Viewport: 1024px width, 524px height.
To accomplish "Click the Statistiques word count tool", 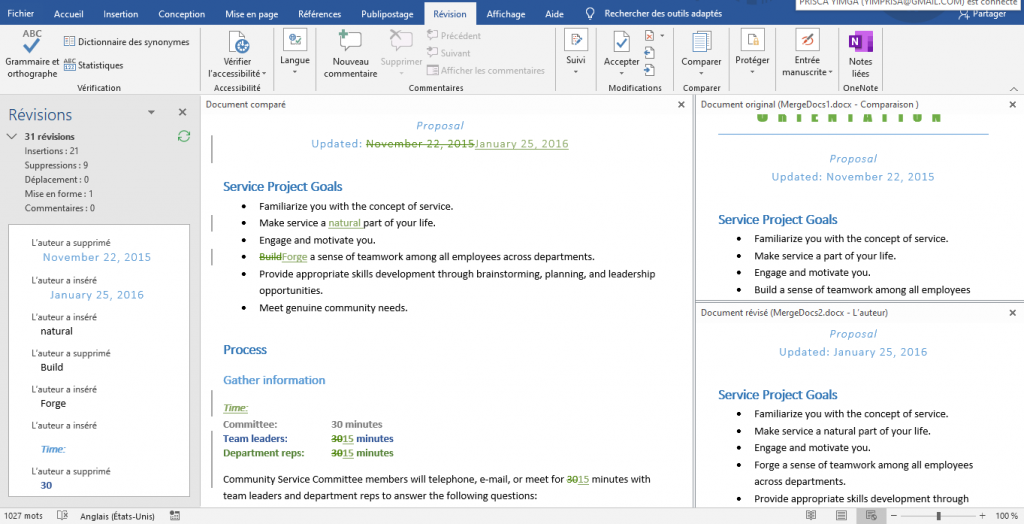I will [x=93, y=65].
